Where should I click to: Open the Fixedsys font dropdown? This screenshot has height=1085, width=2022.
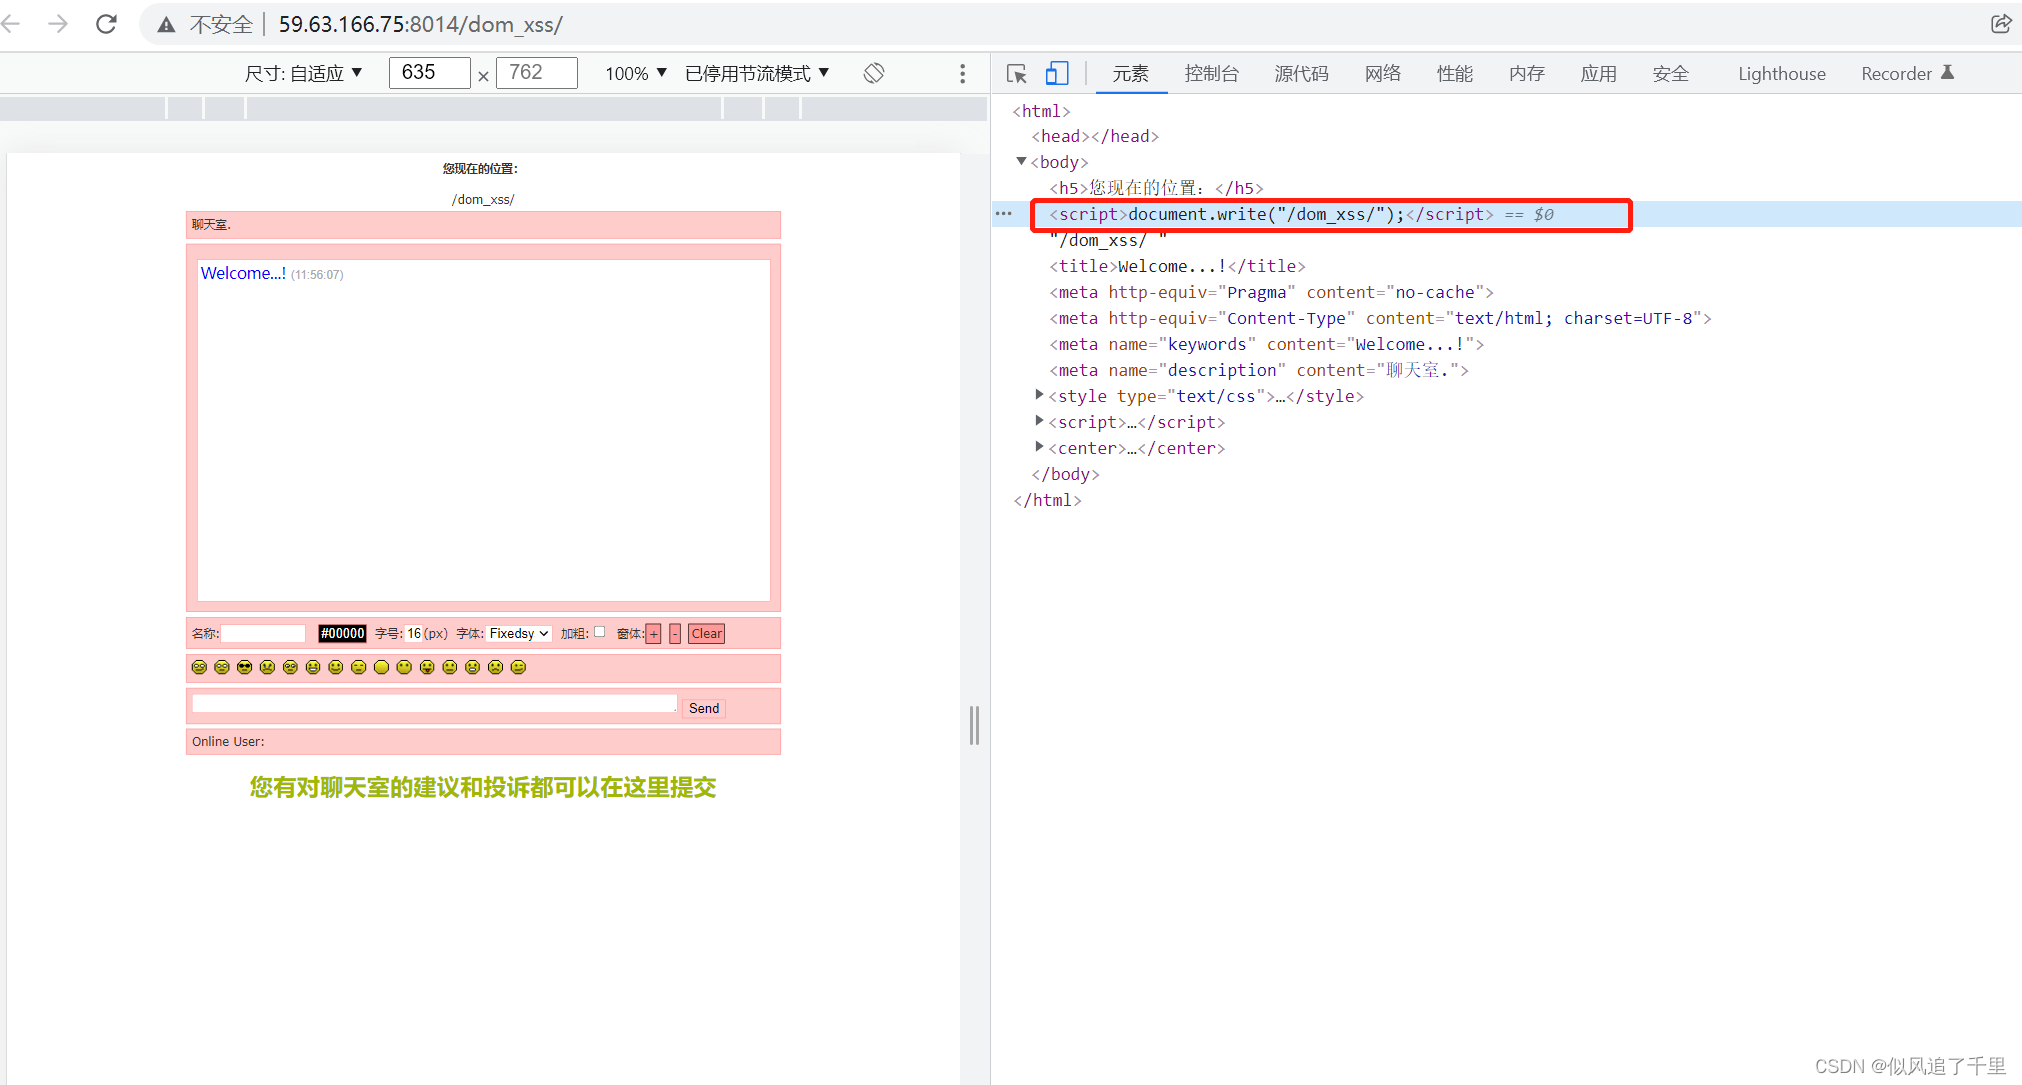[x=519, y=633]
